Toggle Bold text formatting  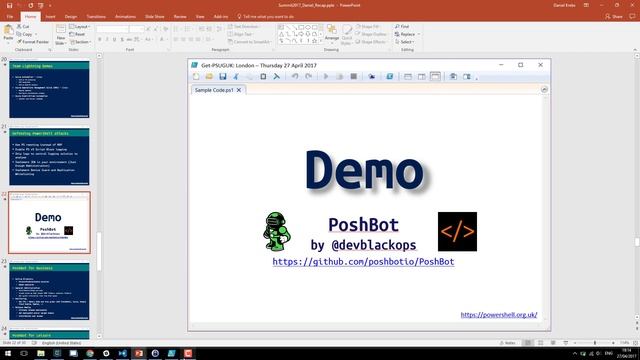100,40
